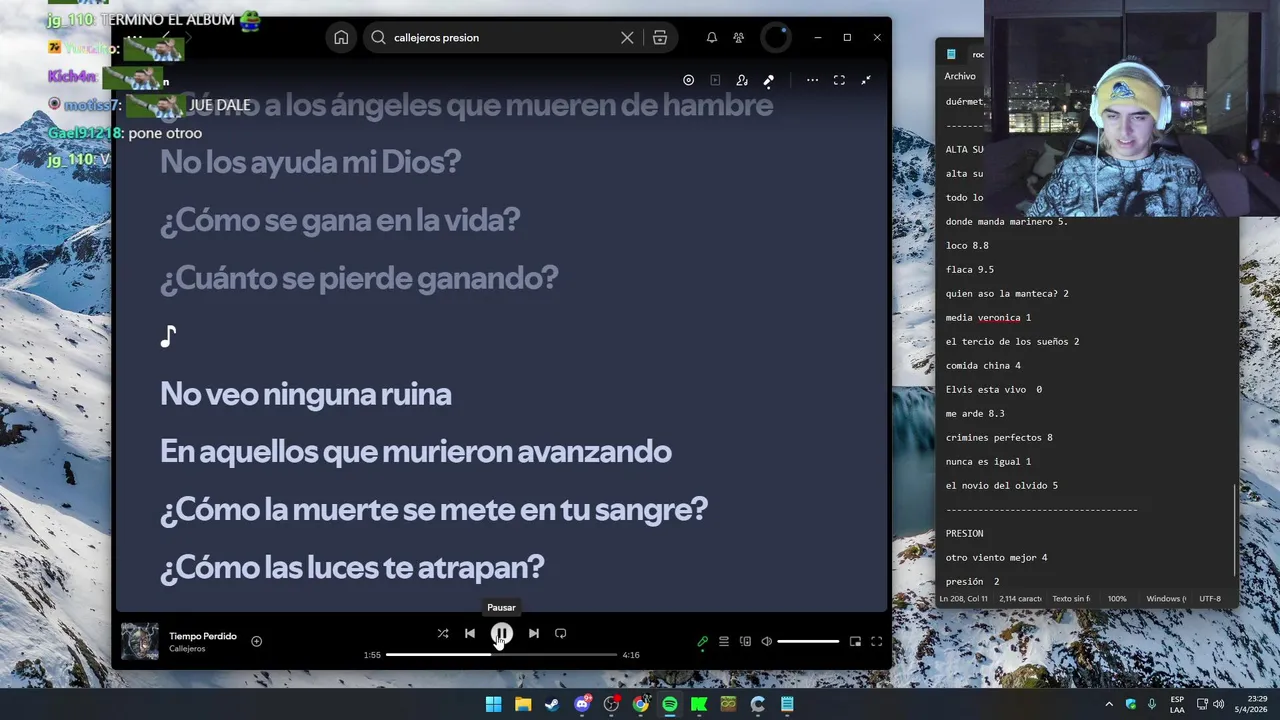Screen dimensions: 1280x720
Task: Clear the Spotify search field
Action: pyautogui.click(x=627, y=37)
